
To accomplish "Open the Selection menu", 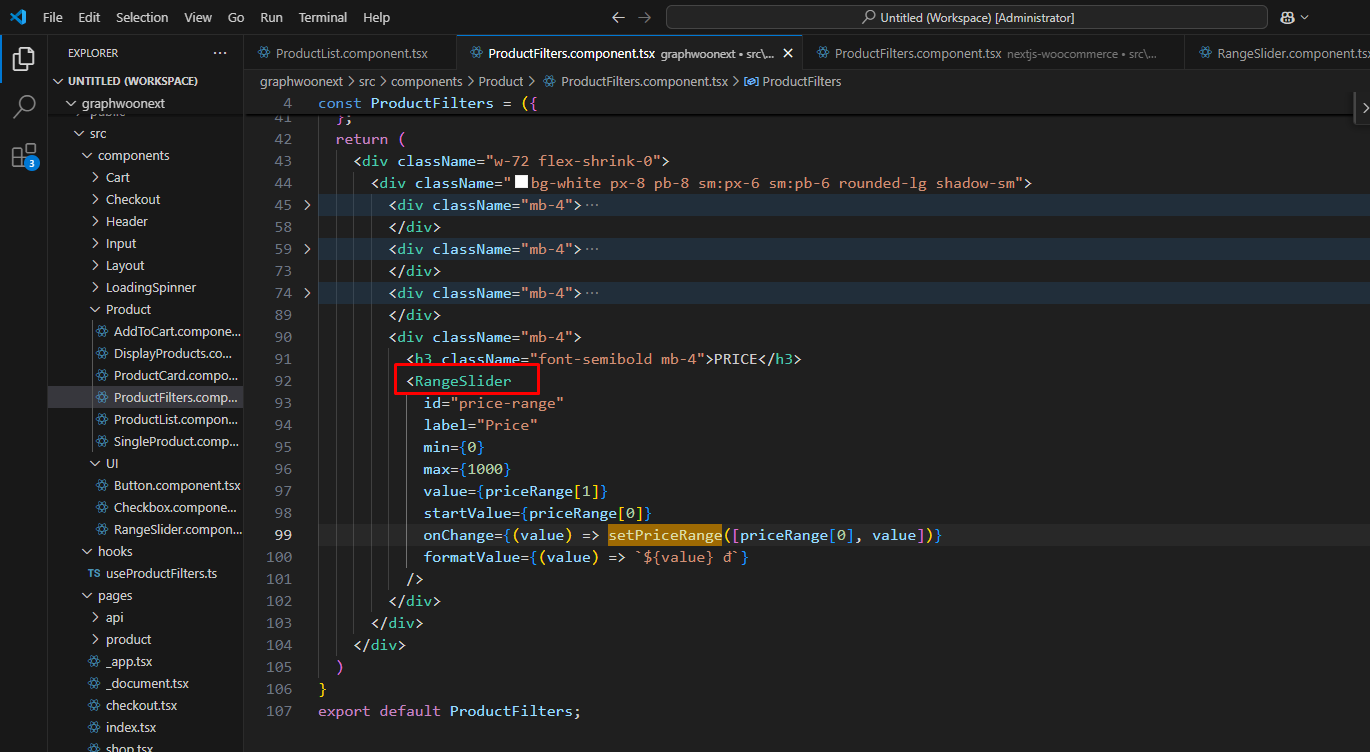I will coord(142,18).
